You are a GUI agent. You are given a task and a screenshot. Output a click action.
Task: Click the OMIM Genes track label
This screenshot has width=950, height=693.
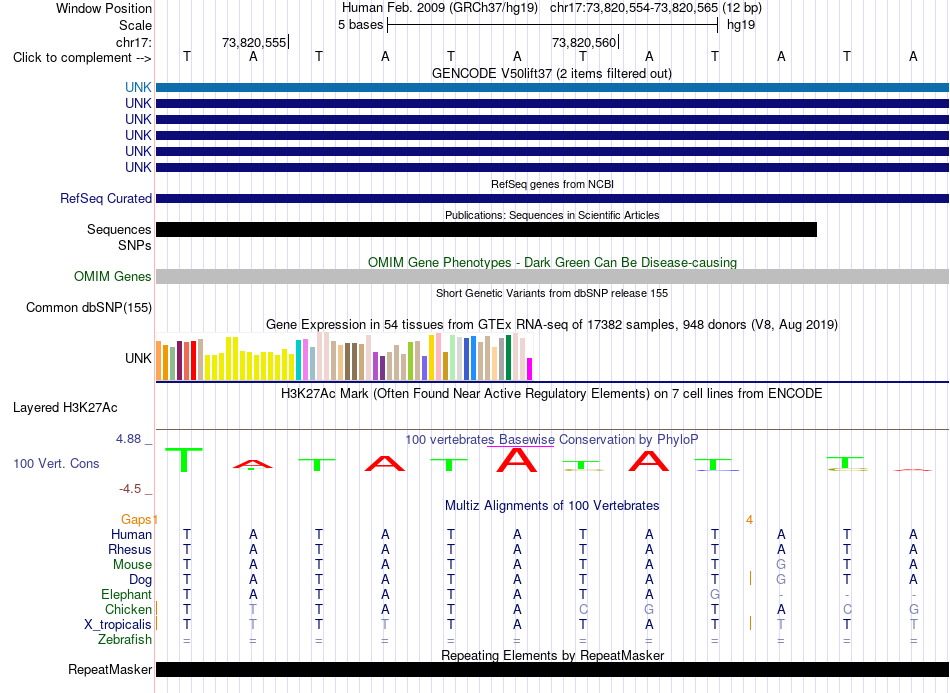point(112,276)
